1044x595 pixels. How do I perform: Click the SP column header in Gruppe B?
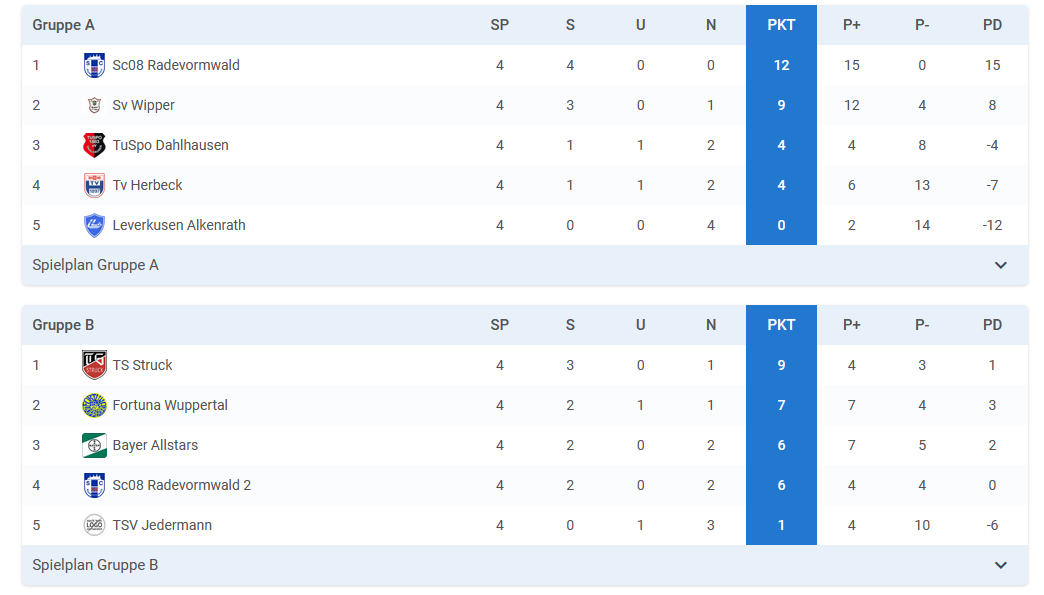click(x=499, y=325)
